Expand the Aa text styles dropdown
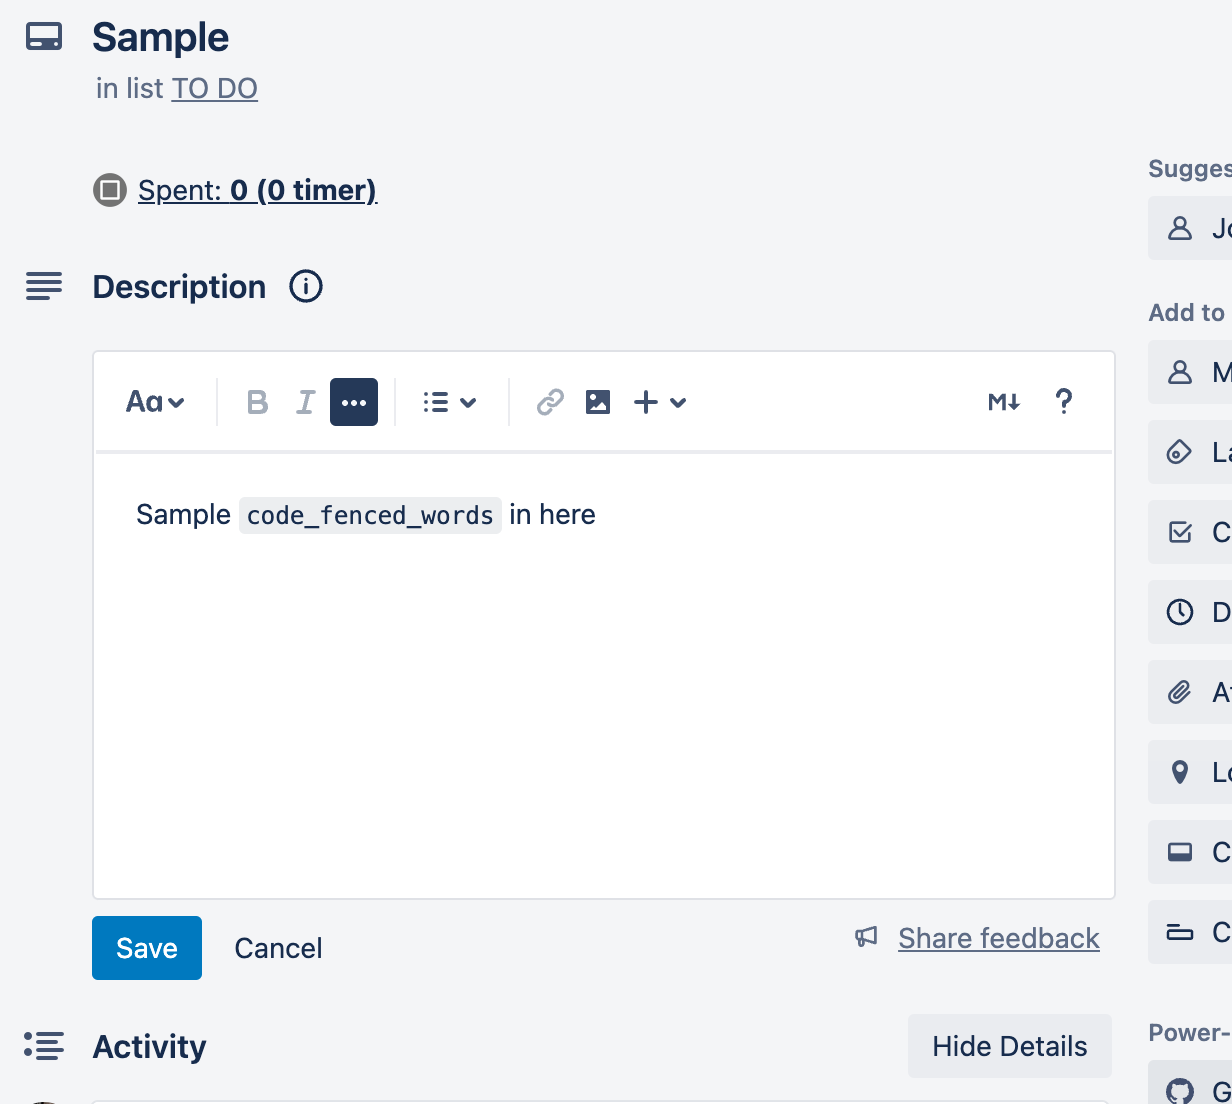 (155, 402)
